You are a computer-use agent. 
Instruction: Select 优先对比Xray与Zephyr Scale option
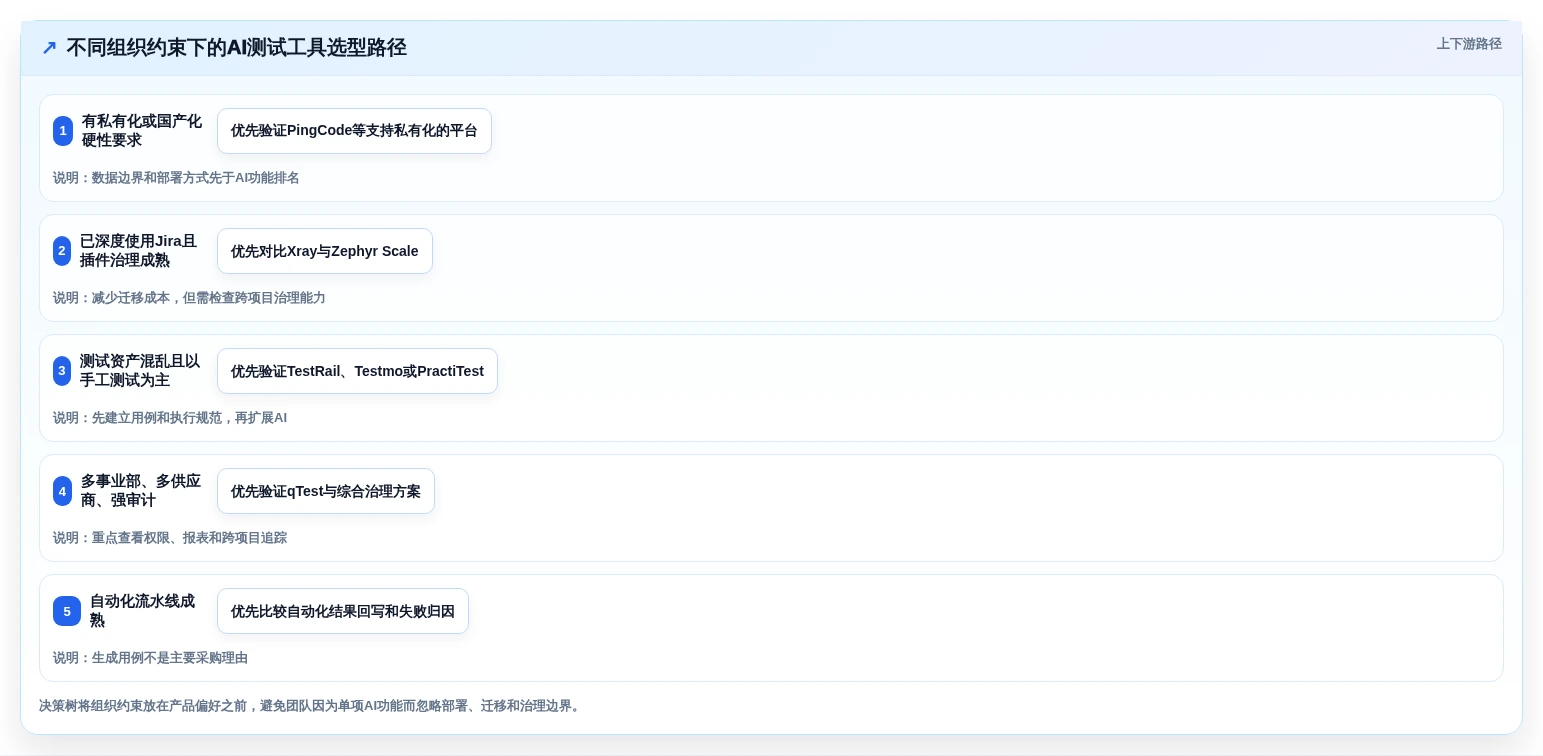[x=325, y=251]
